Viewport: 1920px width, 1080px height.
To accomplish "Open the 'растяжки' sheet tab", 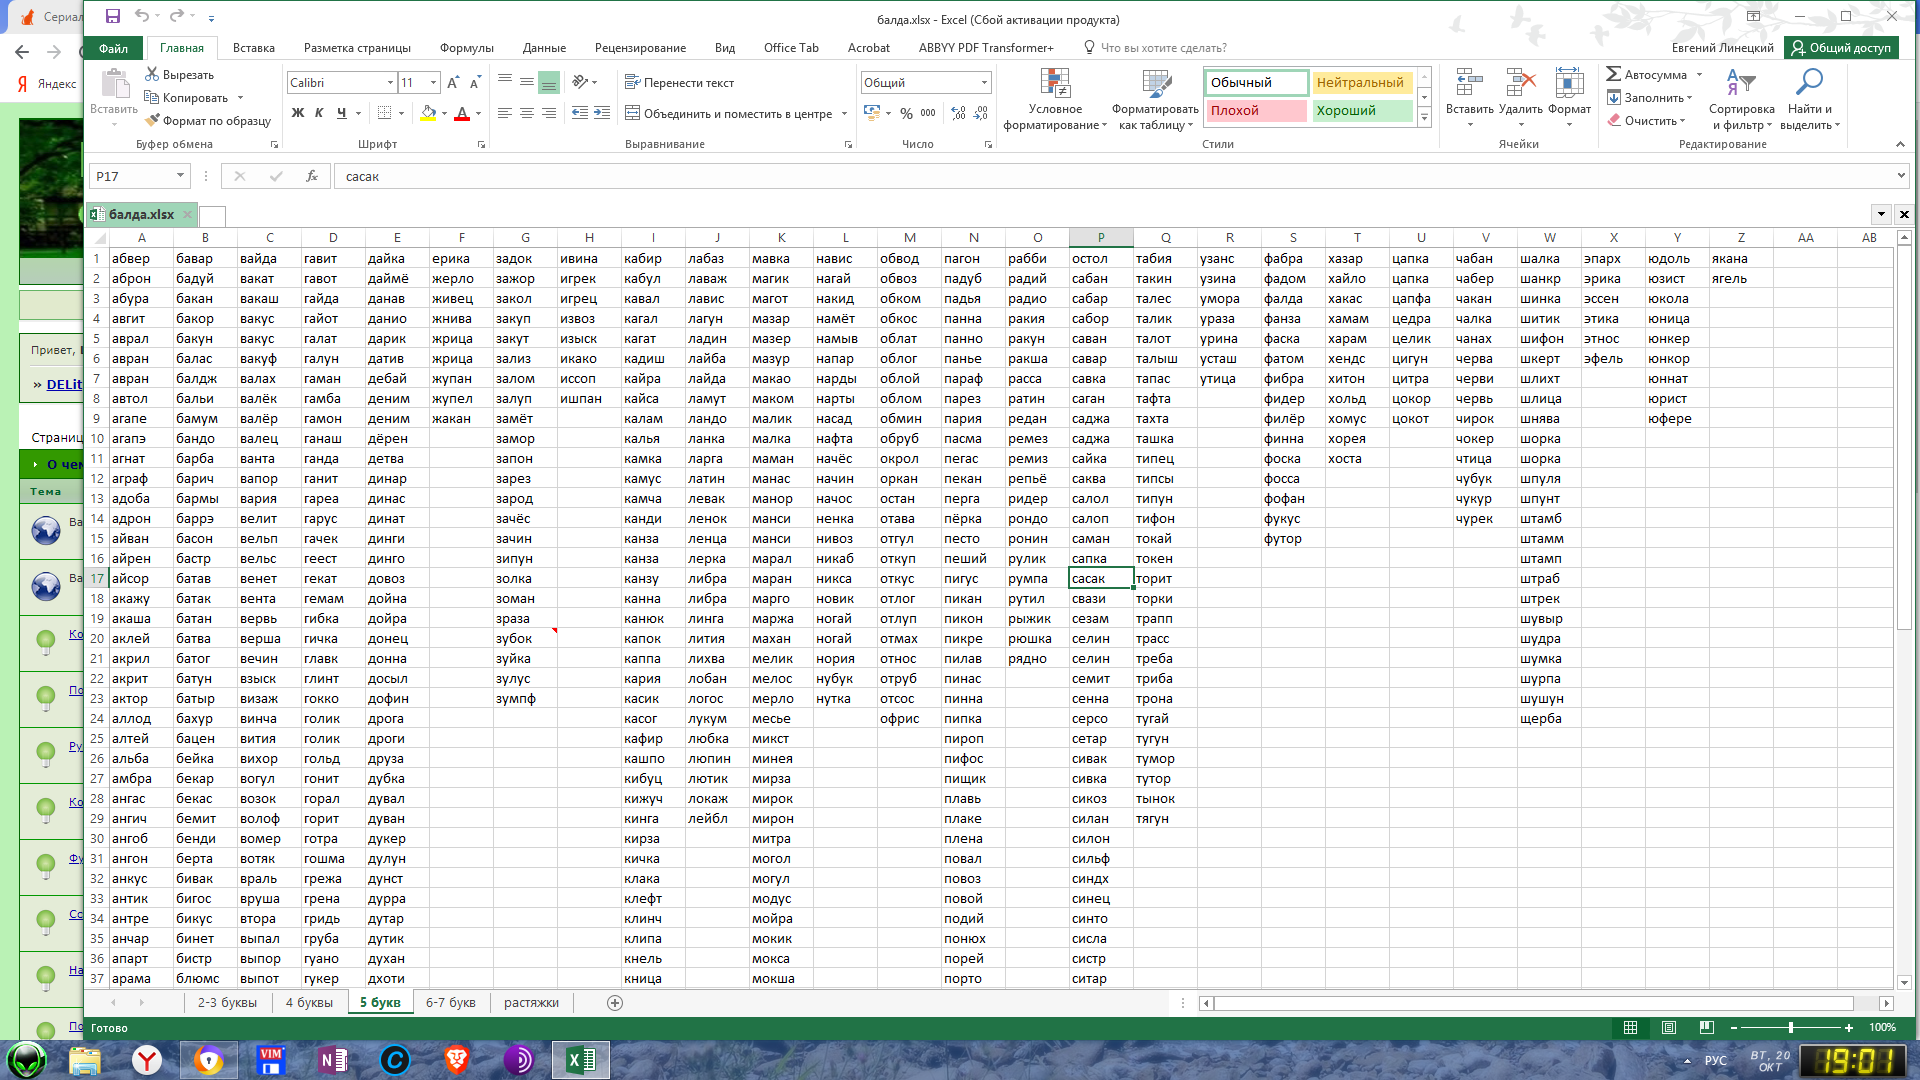I will [x=531, y=1002].
